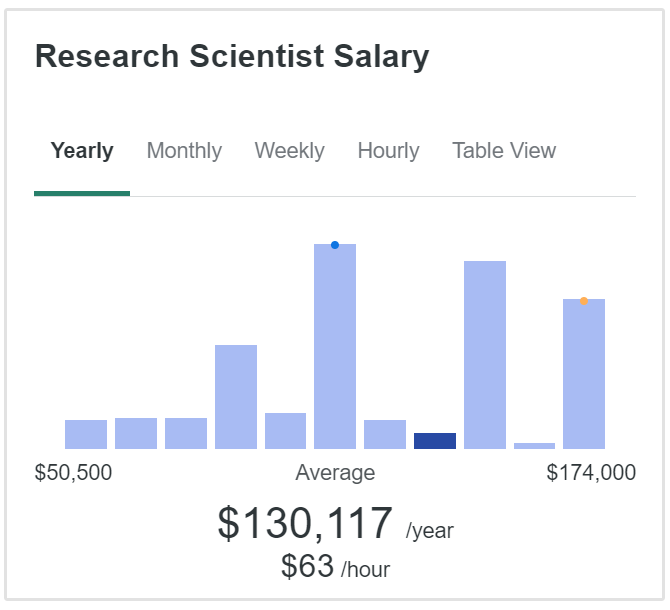Click the blue dot atop the tallest bar

[335, 245]
